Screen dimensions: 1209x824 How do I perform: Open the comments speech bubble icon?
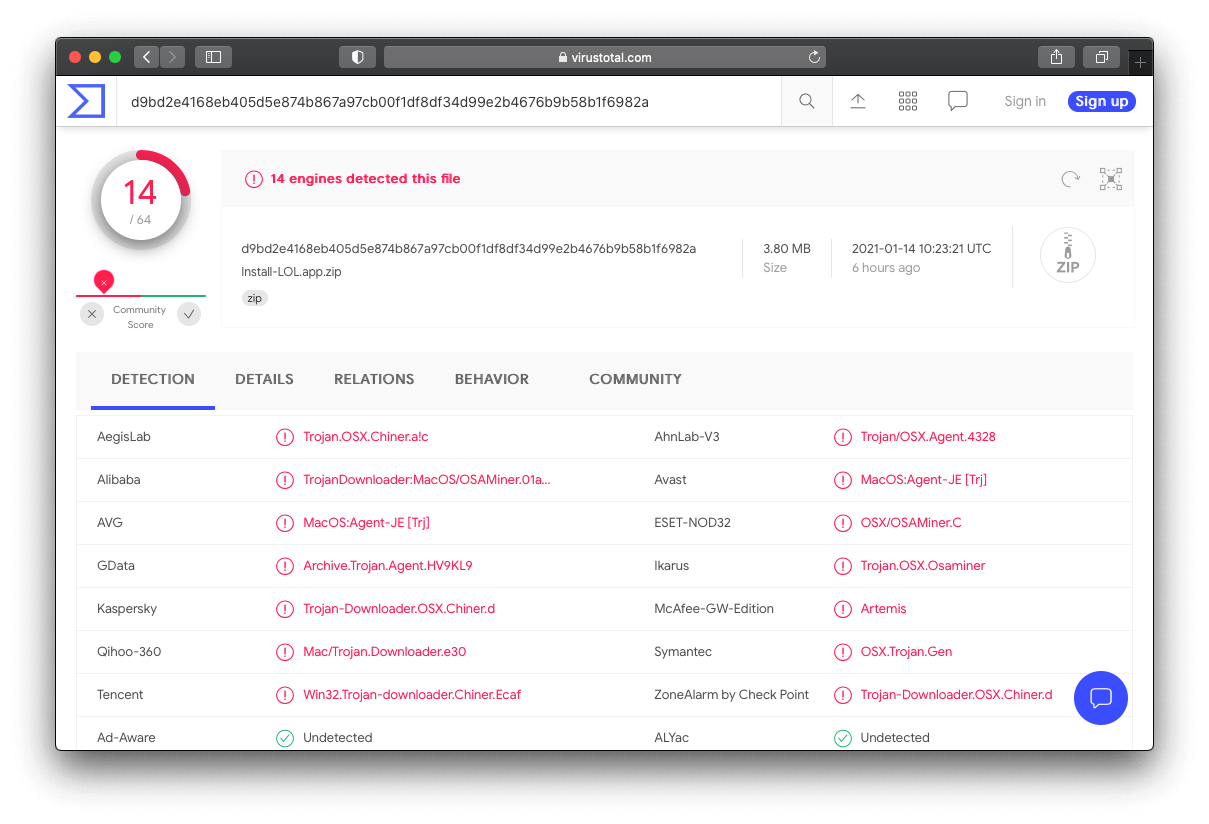[x=958, y=101]
